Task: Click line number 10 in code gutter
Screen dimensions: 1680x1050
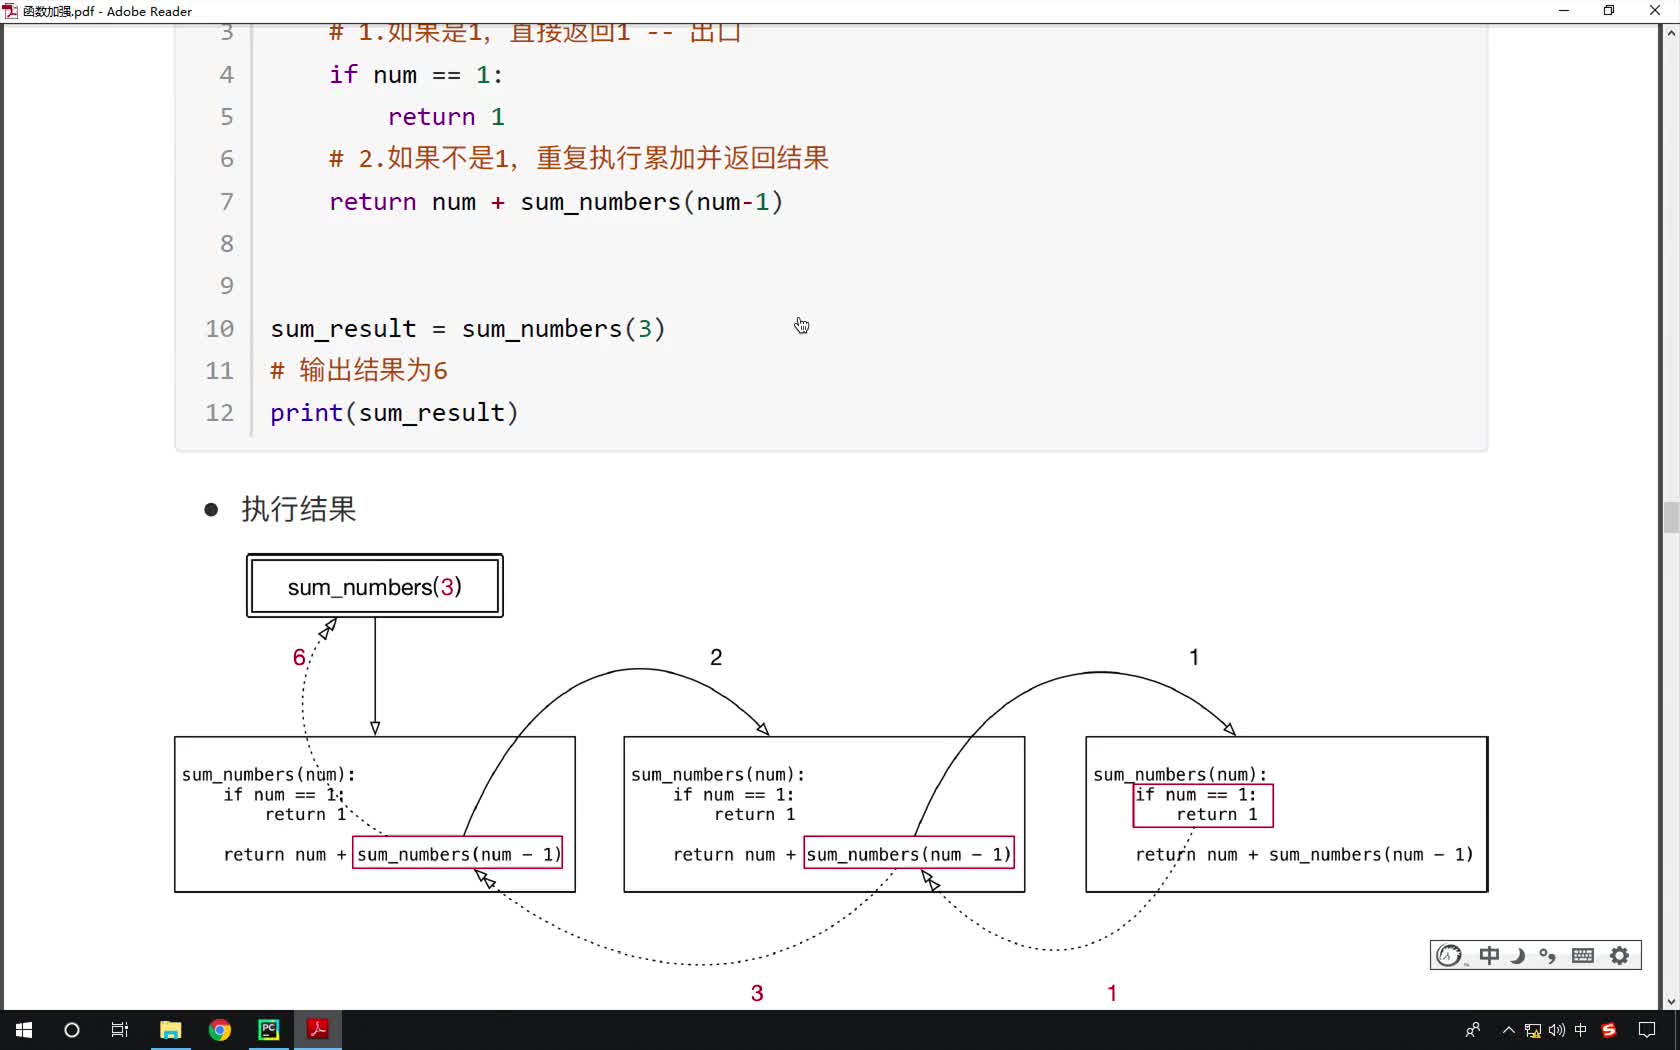Action: [x=219, y=329]
